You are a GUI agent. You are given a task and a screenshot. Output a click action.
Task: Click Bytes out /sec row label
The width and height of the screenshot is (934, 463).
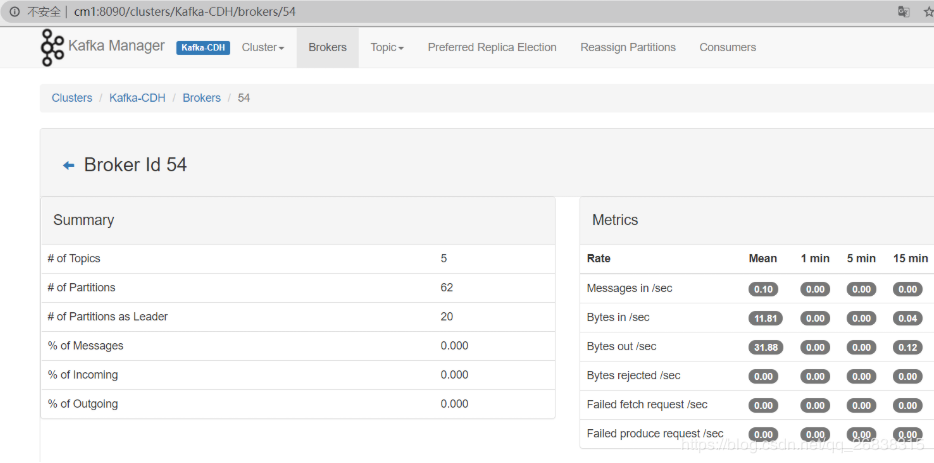pos(621,347)
